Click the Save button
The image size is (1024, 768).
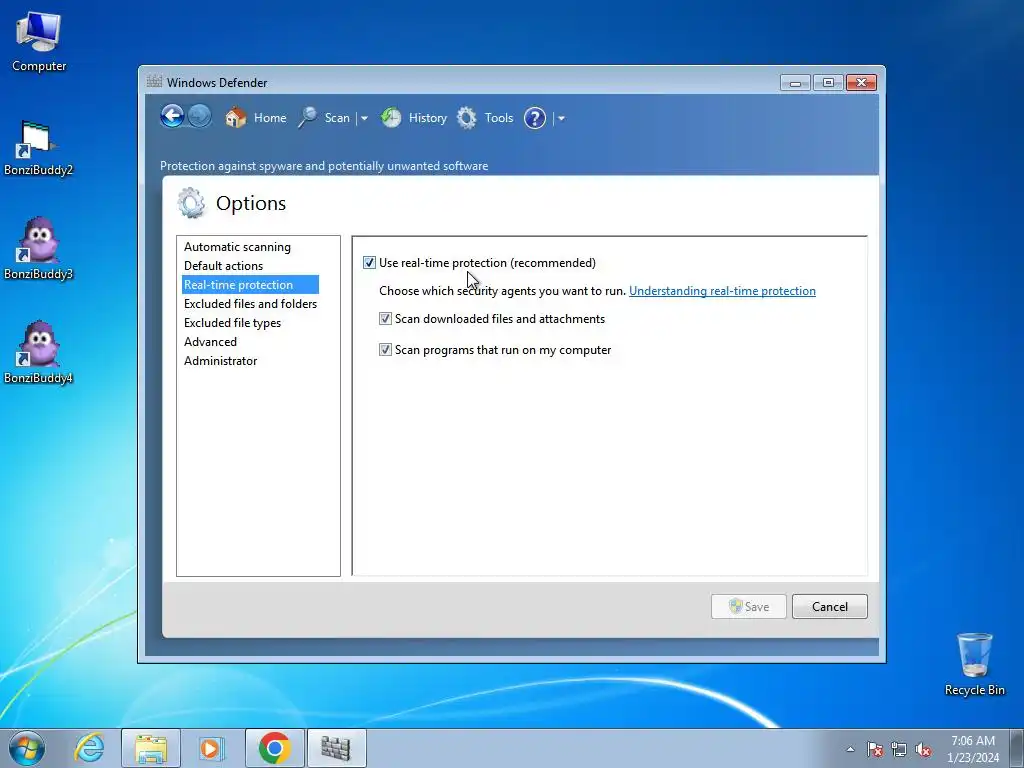pos(748,607)
